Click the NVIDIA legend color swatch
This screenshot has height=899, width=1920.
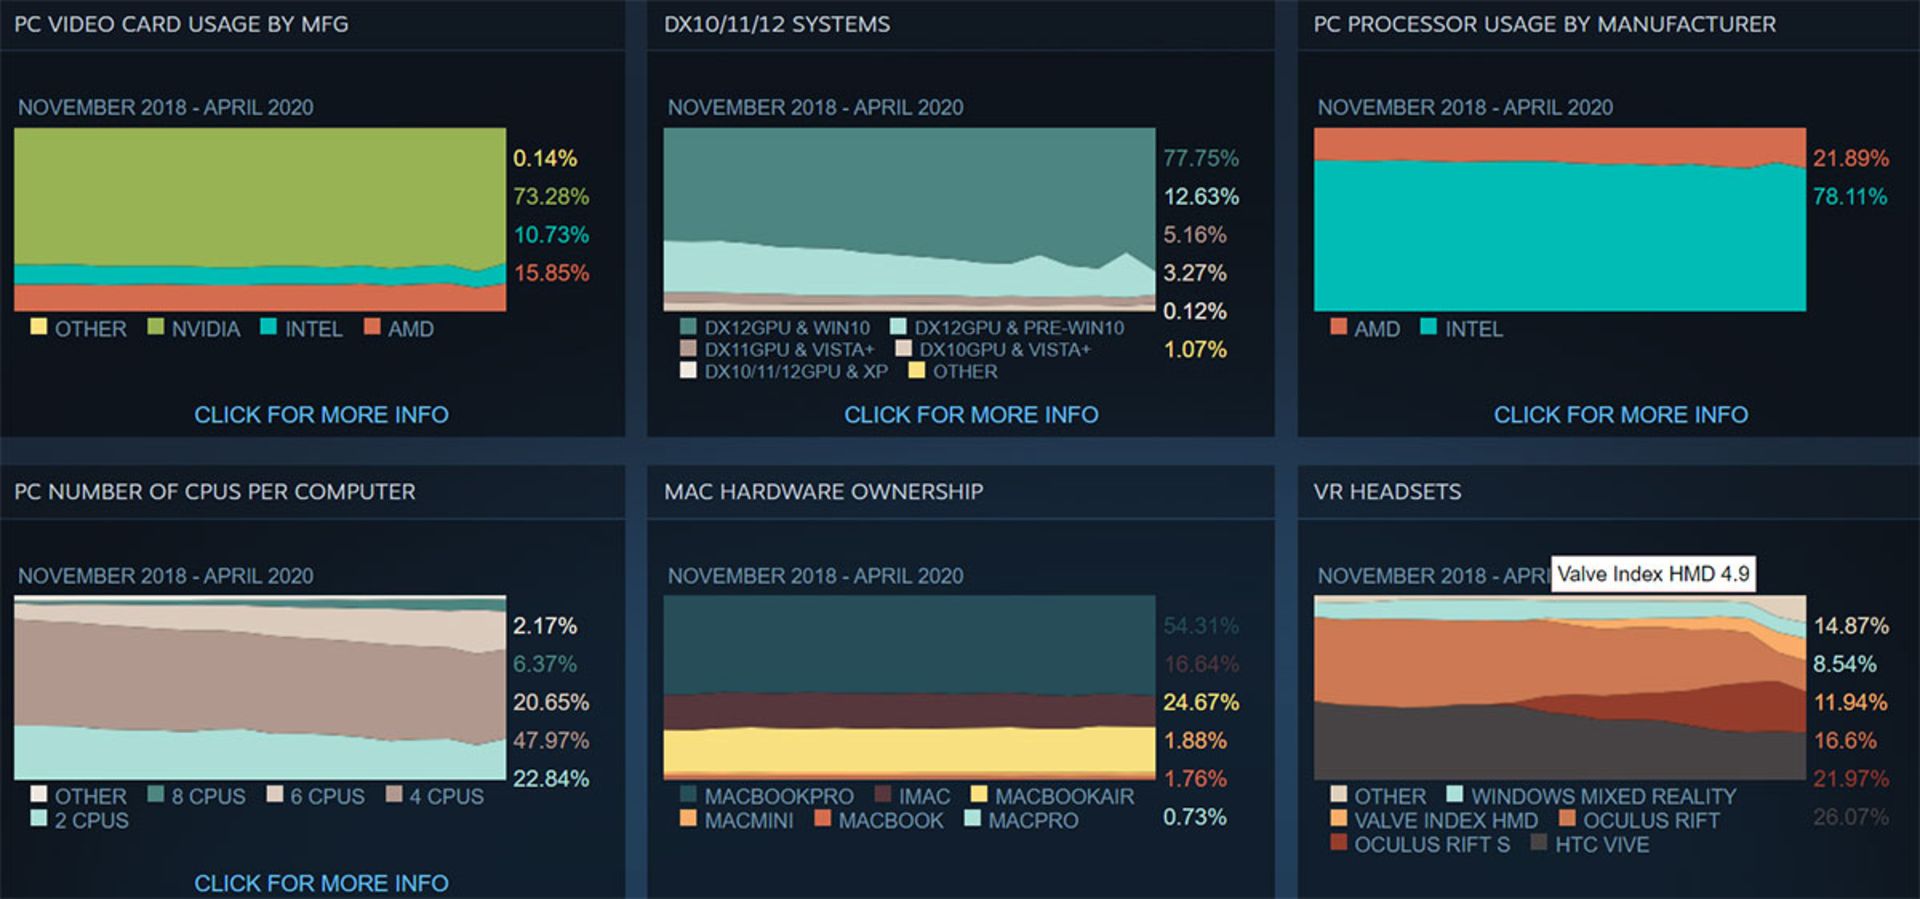156,327
